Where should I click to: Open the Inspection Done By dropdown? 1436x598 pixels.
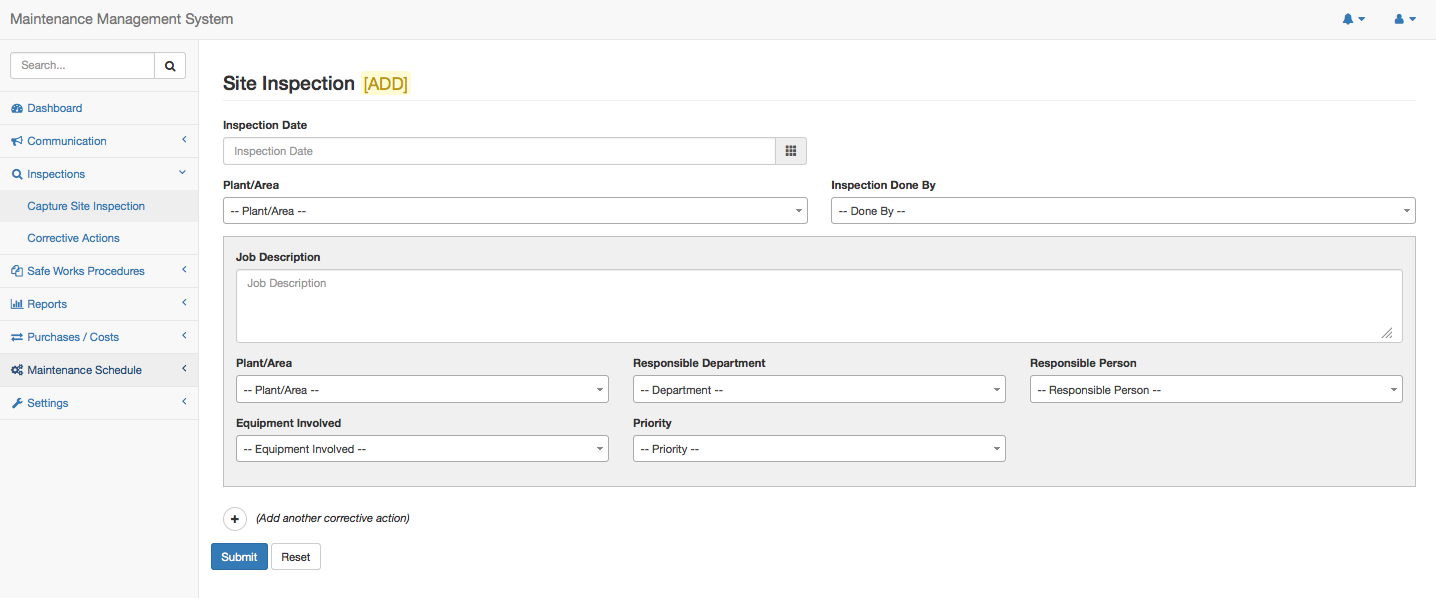1122,211
